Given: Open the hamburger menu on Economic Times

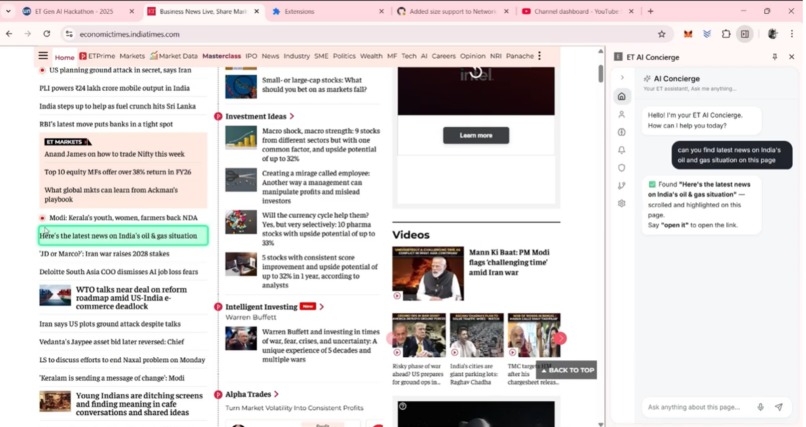Looking at the screenshot, I should coord(43,55).
